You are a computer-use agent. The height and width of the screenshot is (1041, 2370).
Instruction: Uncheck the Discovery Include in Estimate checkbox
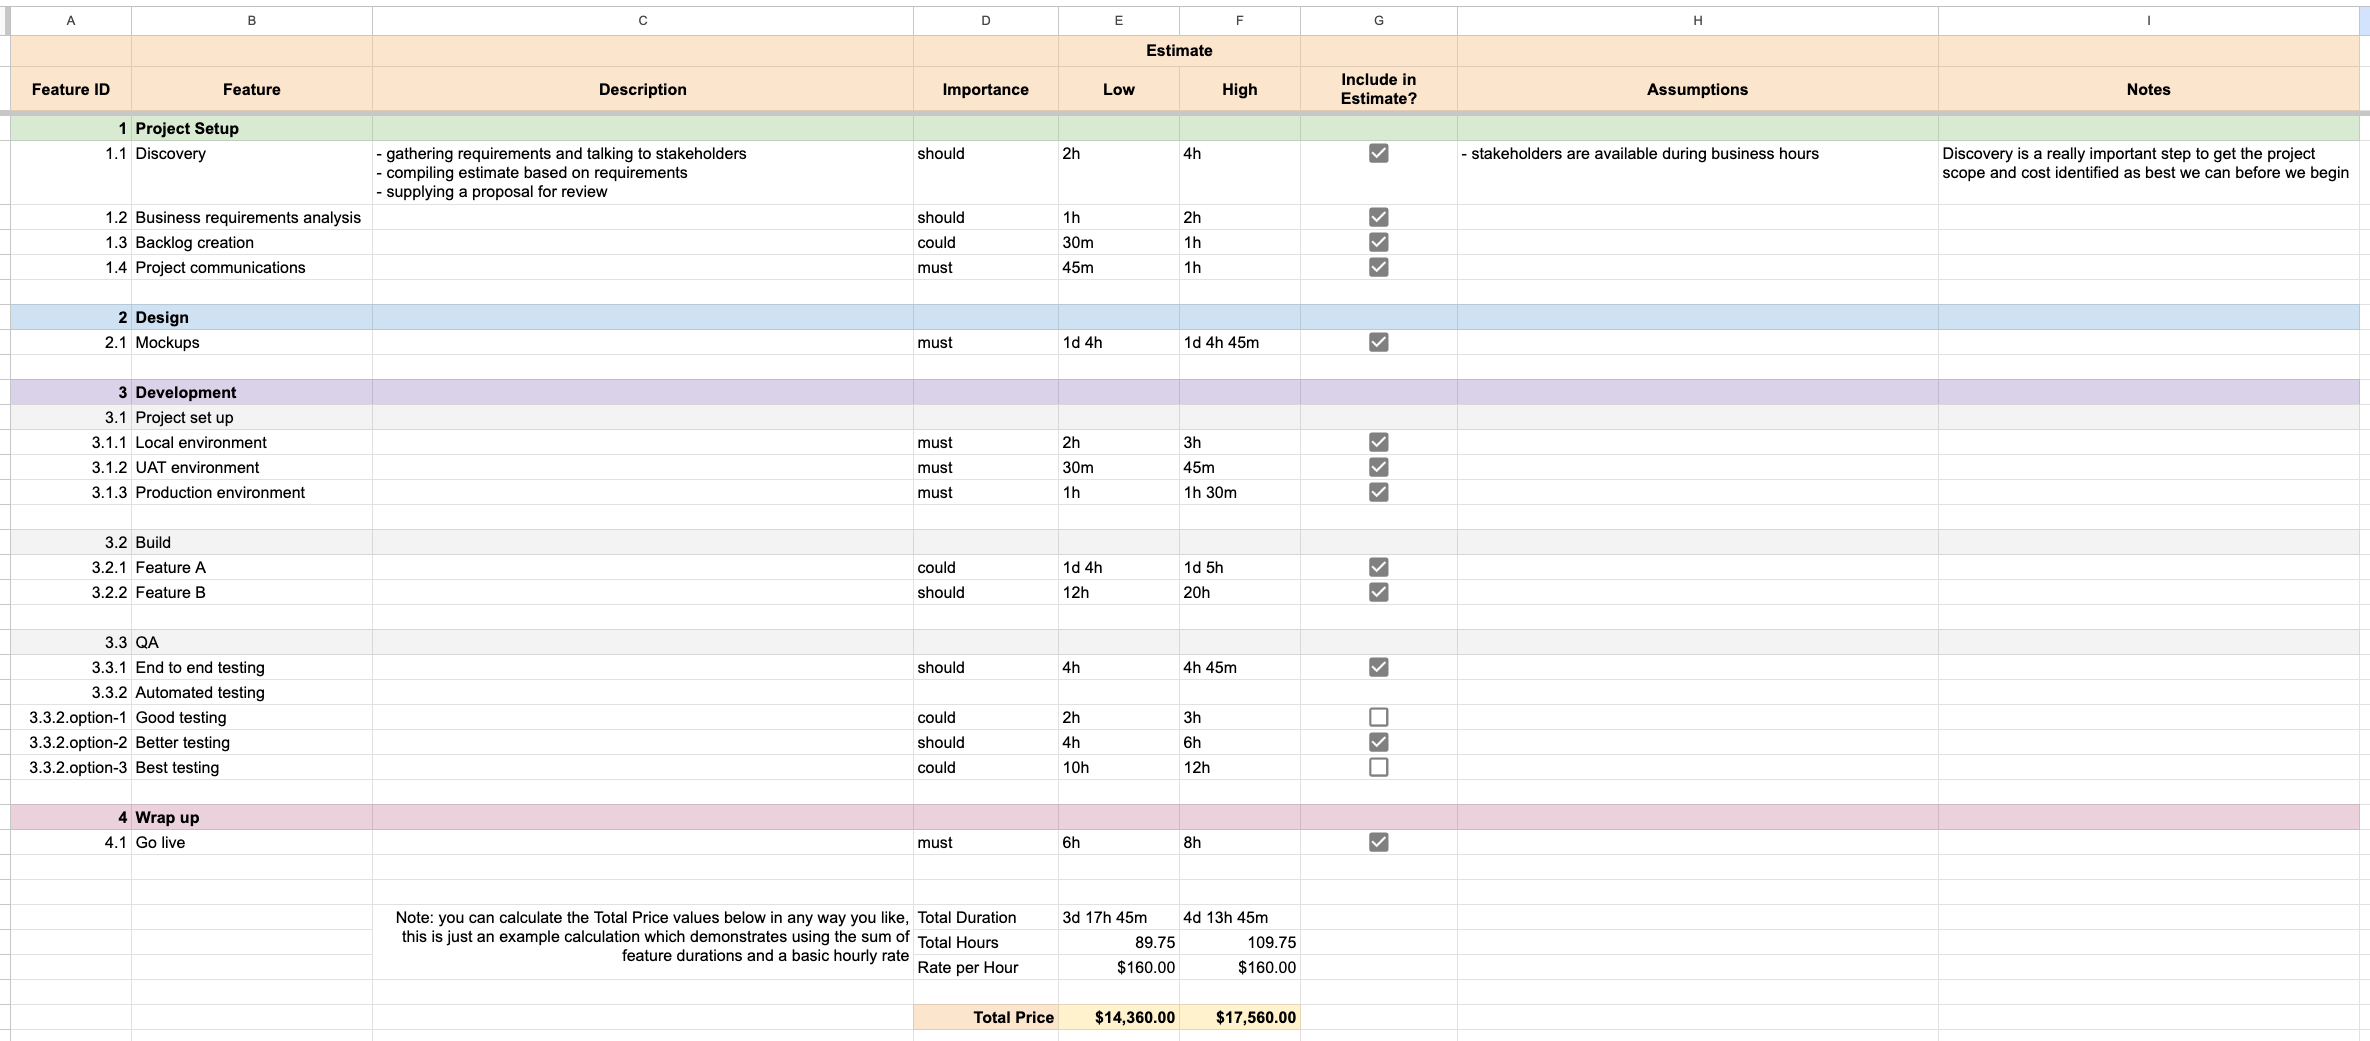[1378, 154]
